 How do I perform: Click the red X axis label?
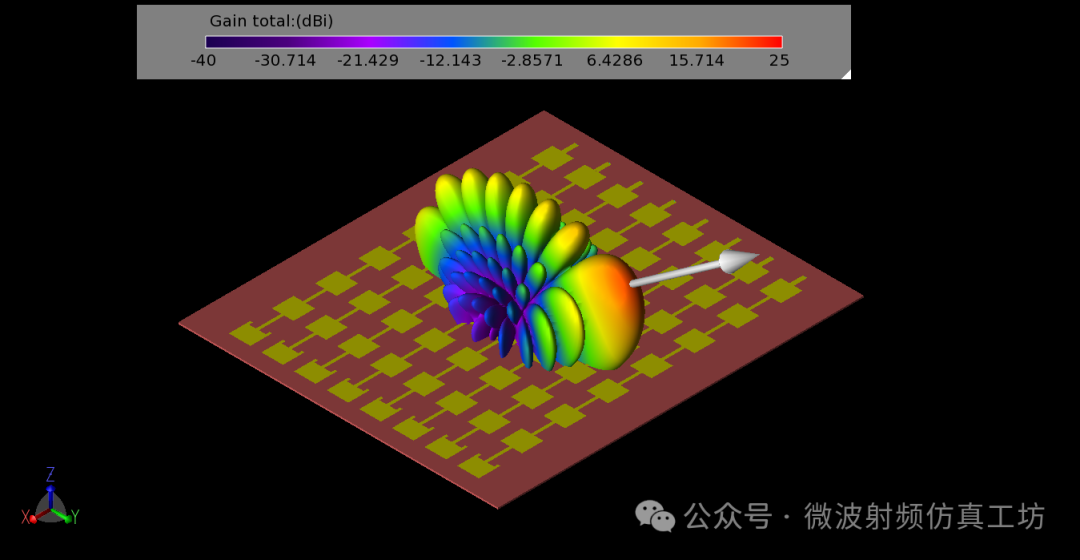[x=25, y=517]
